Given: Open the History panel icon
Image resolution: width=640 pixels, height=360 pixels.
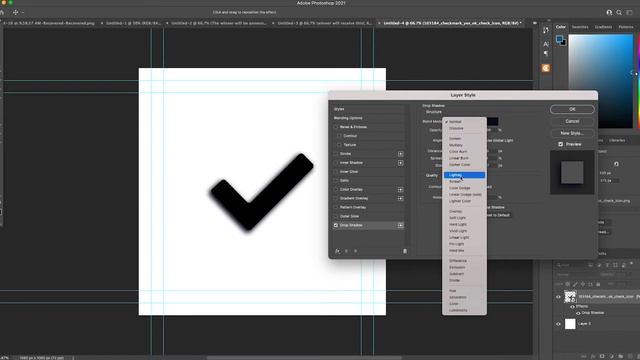Looking at the screenshot, I should coord(546,31).
